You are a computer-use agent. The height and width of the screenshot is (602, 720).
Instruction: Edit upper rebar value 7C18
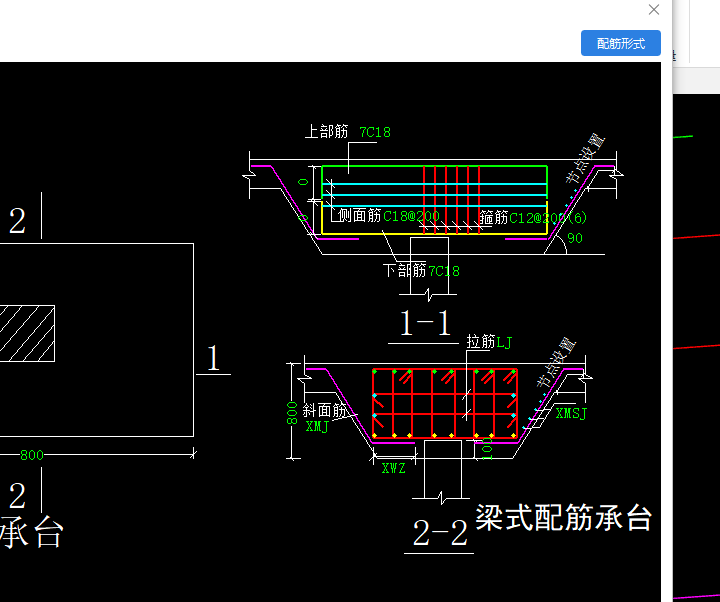(375, 132)
